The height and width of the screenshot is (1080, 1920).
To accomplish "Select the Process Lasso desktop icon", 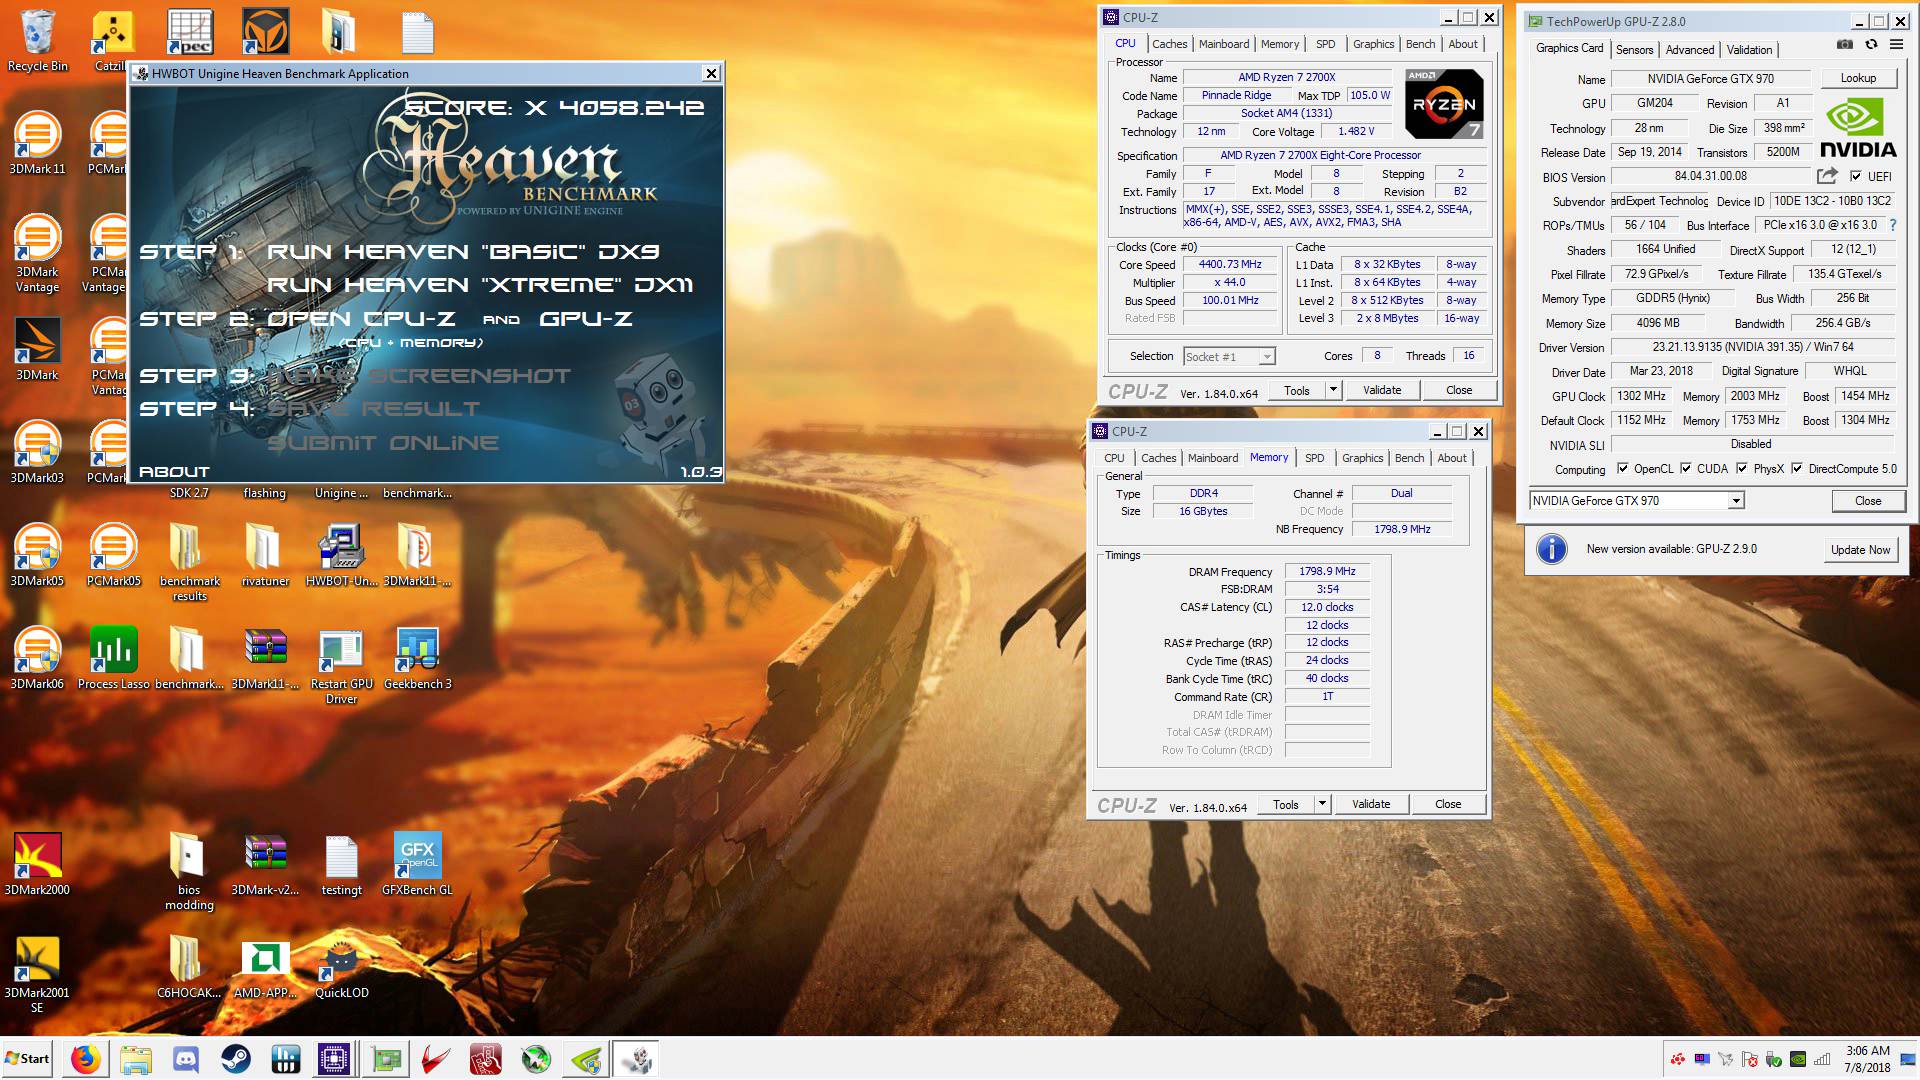I will (x=113, y=658).
